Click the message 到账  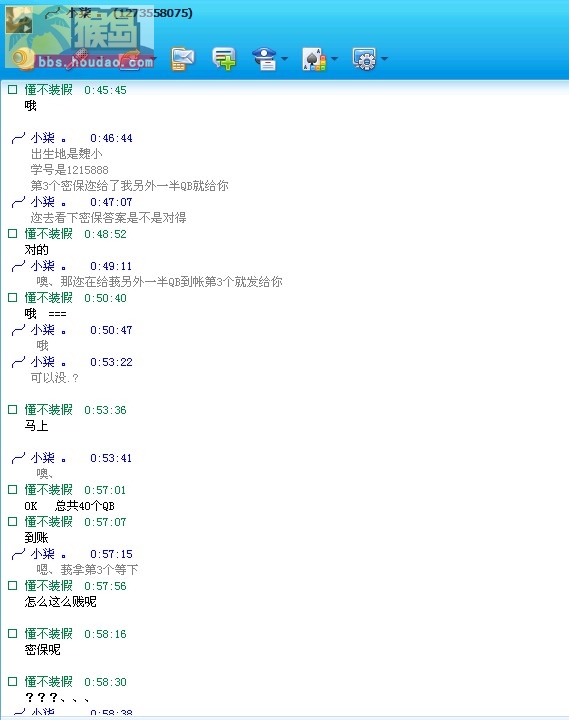click(36, 538)
